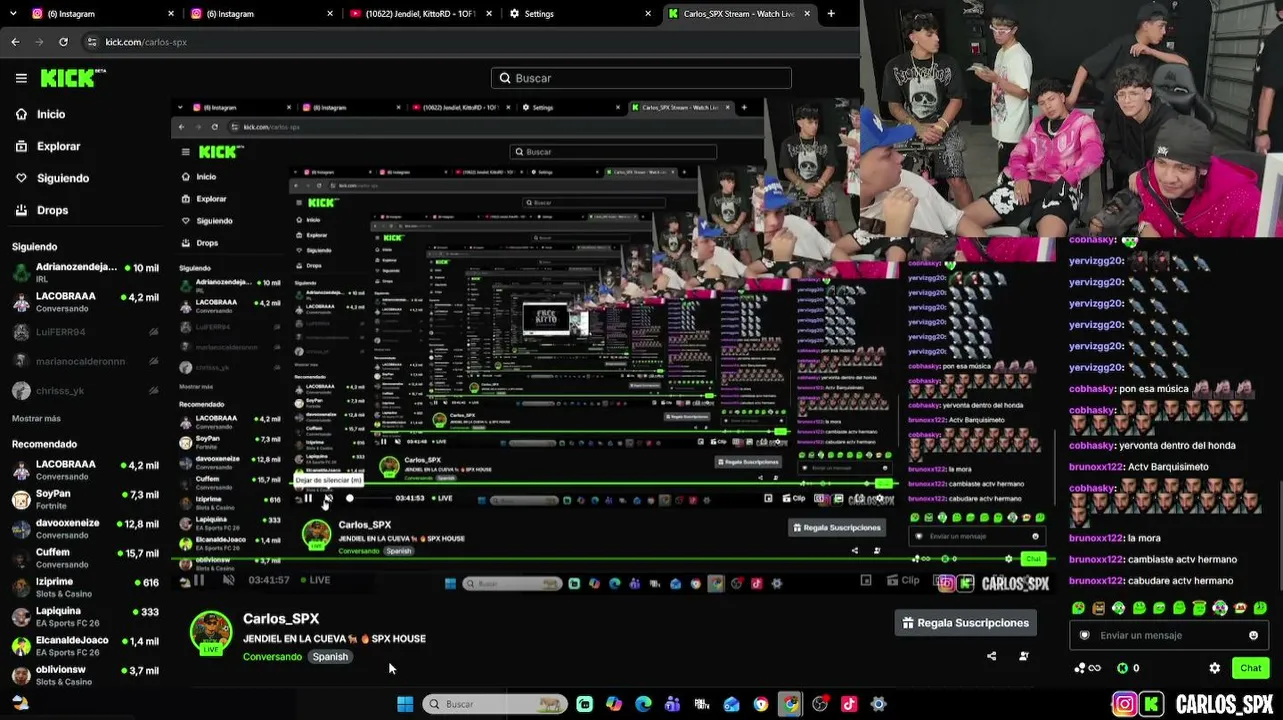Screen dimensions: 1283x720
Task: Open the Kick hamburger sidebar menu
Action: (21, 78)
